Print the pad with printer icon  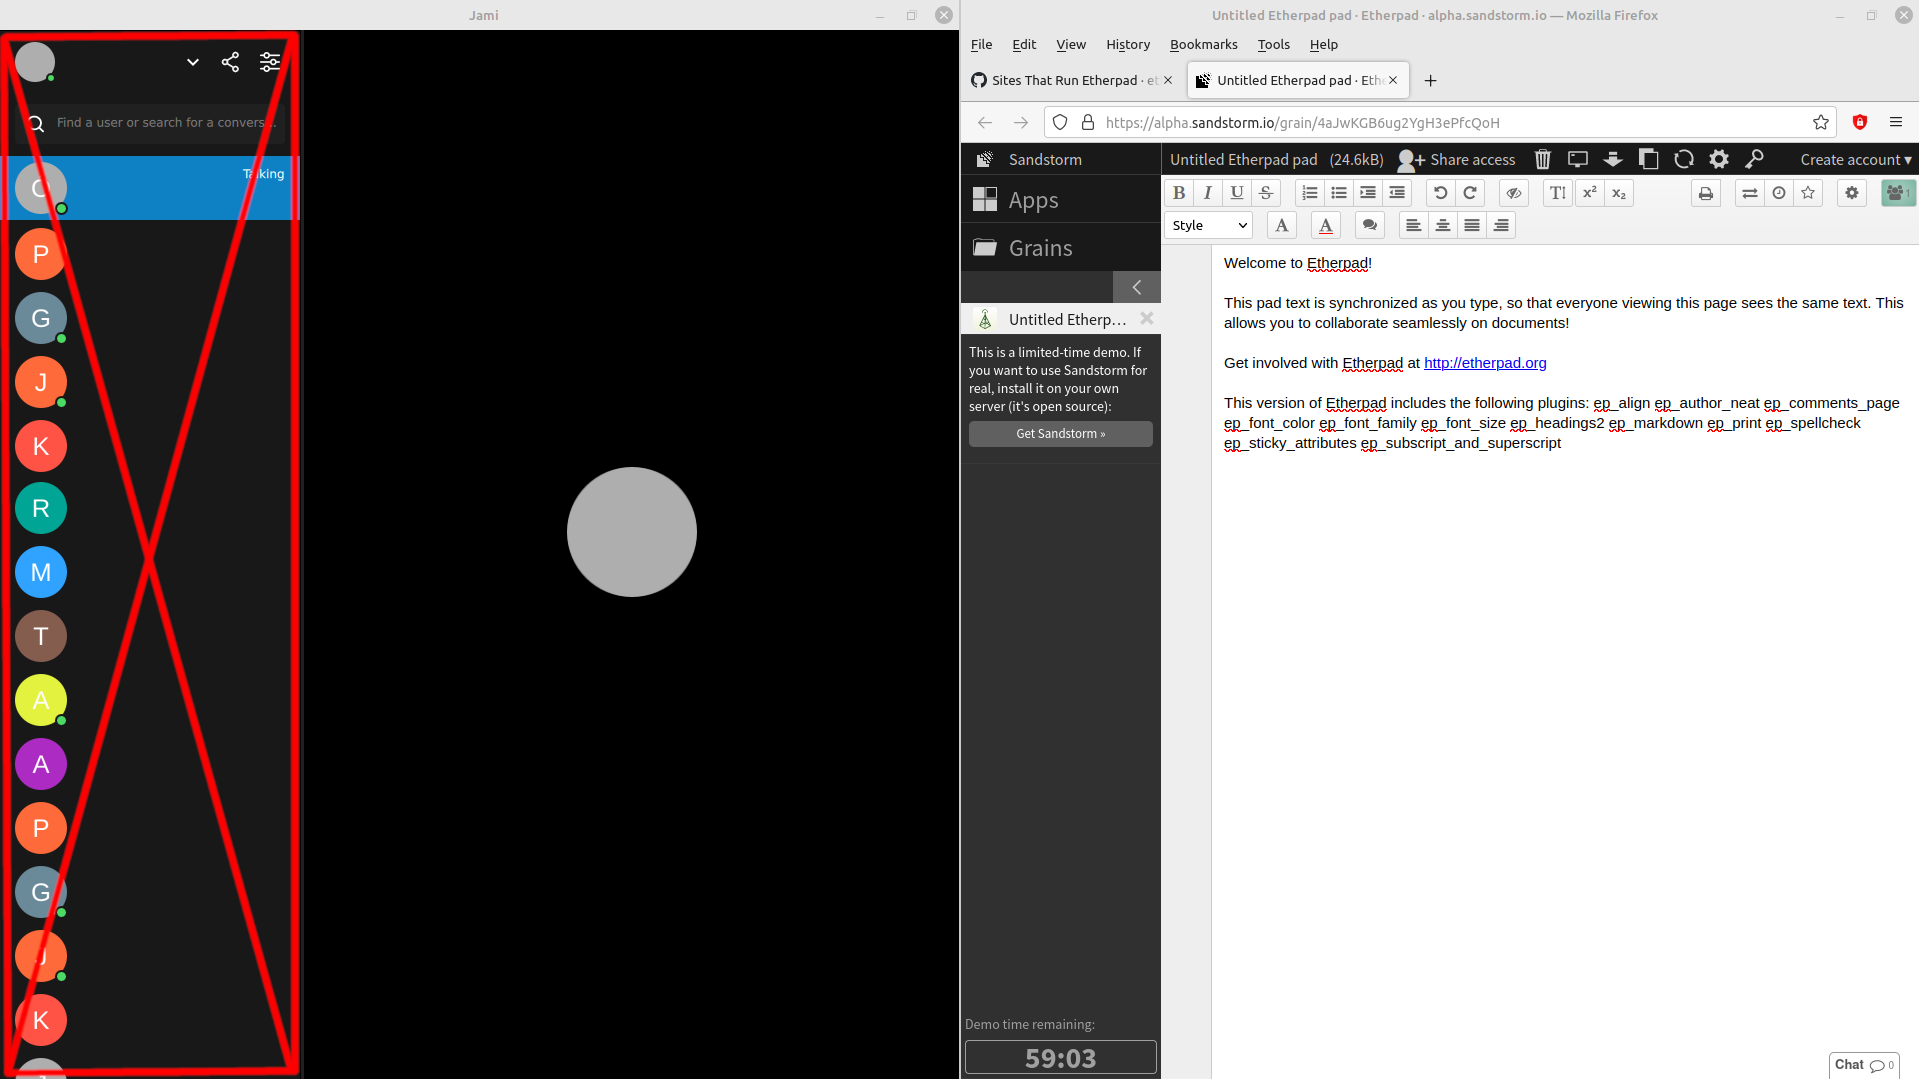(1706, 193)
